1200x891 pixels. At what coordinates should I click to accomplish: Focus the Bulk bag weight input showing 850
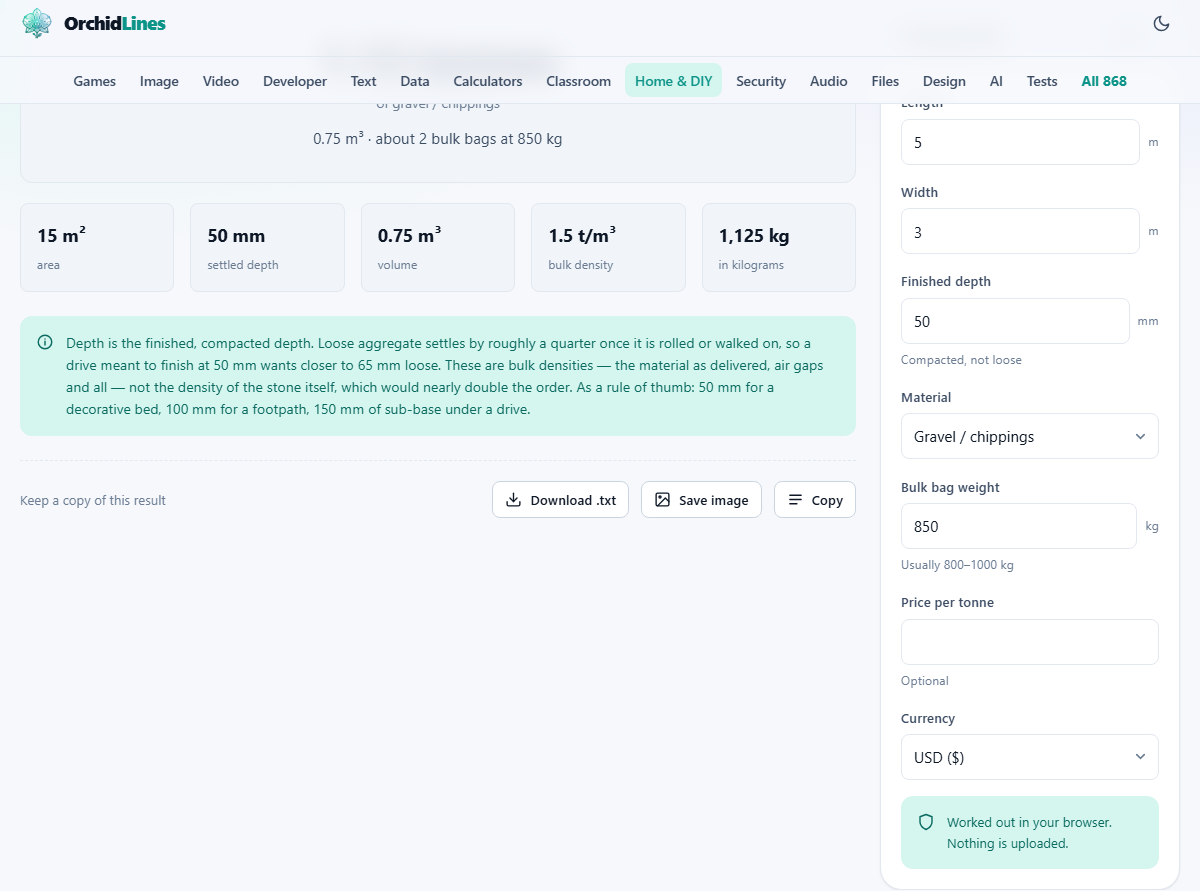[x=1018, y=526]
